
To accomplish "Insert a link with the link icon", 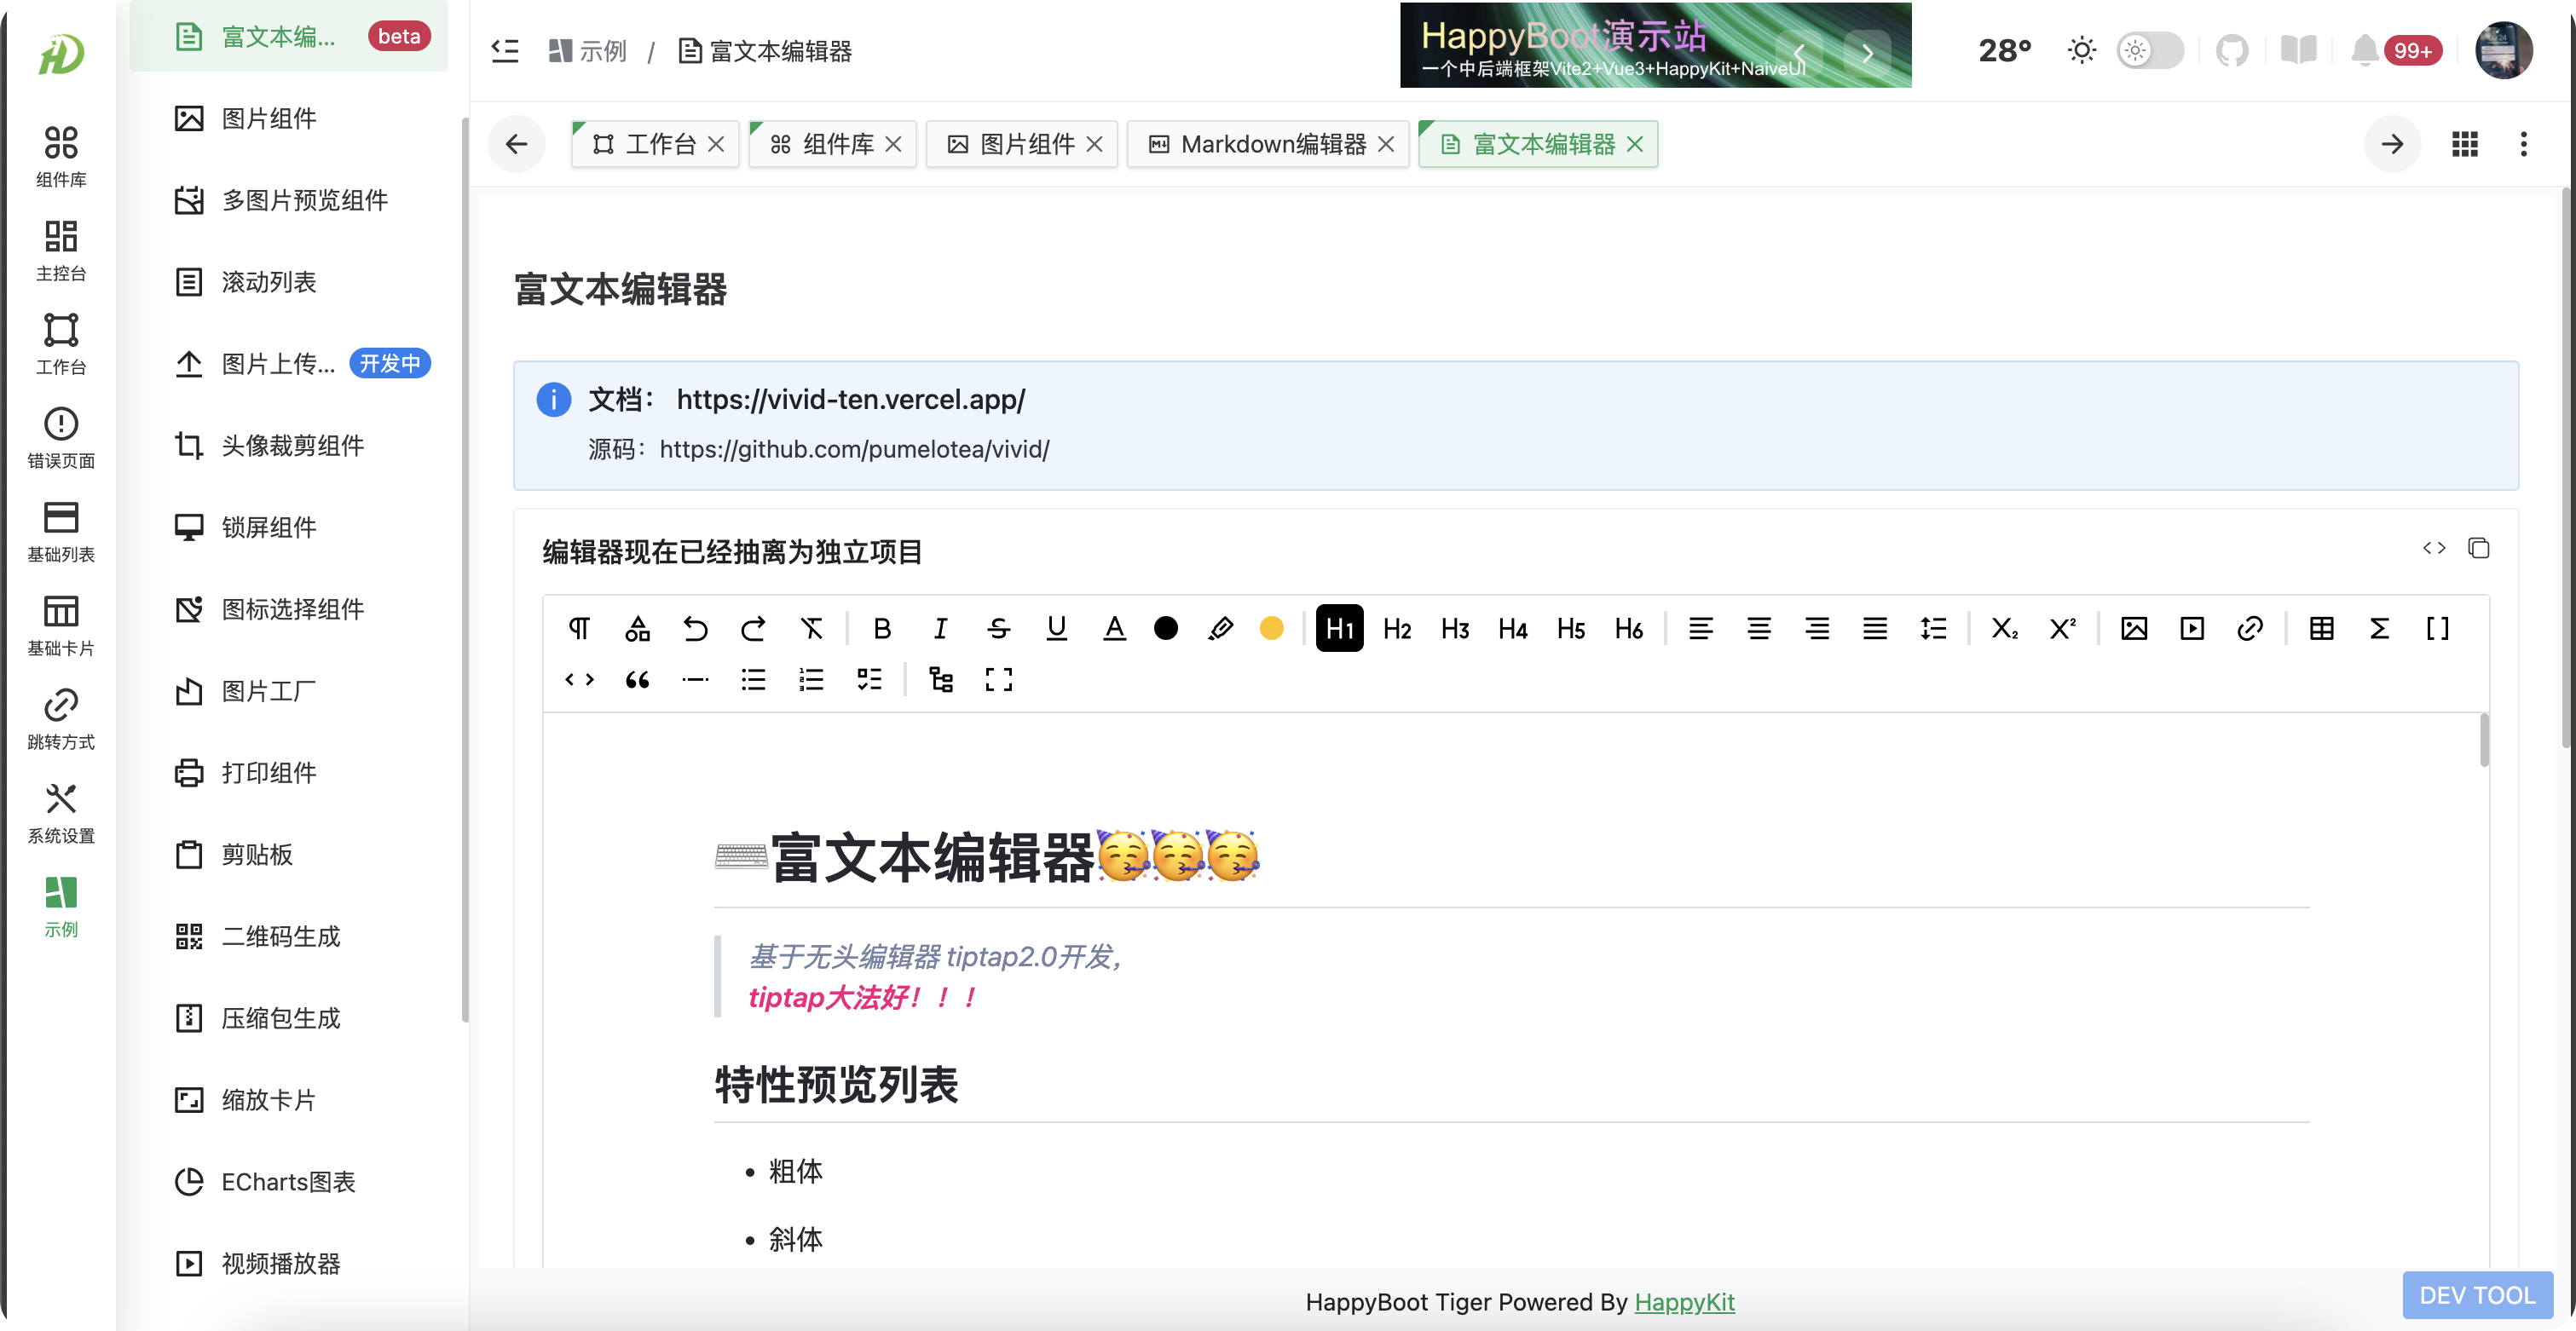I will (2249, 628).
